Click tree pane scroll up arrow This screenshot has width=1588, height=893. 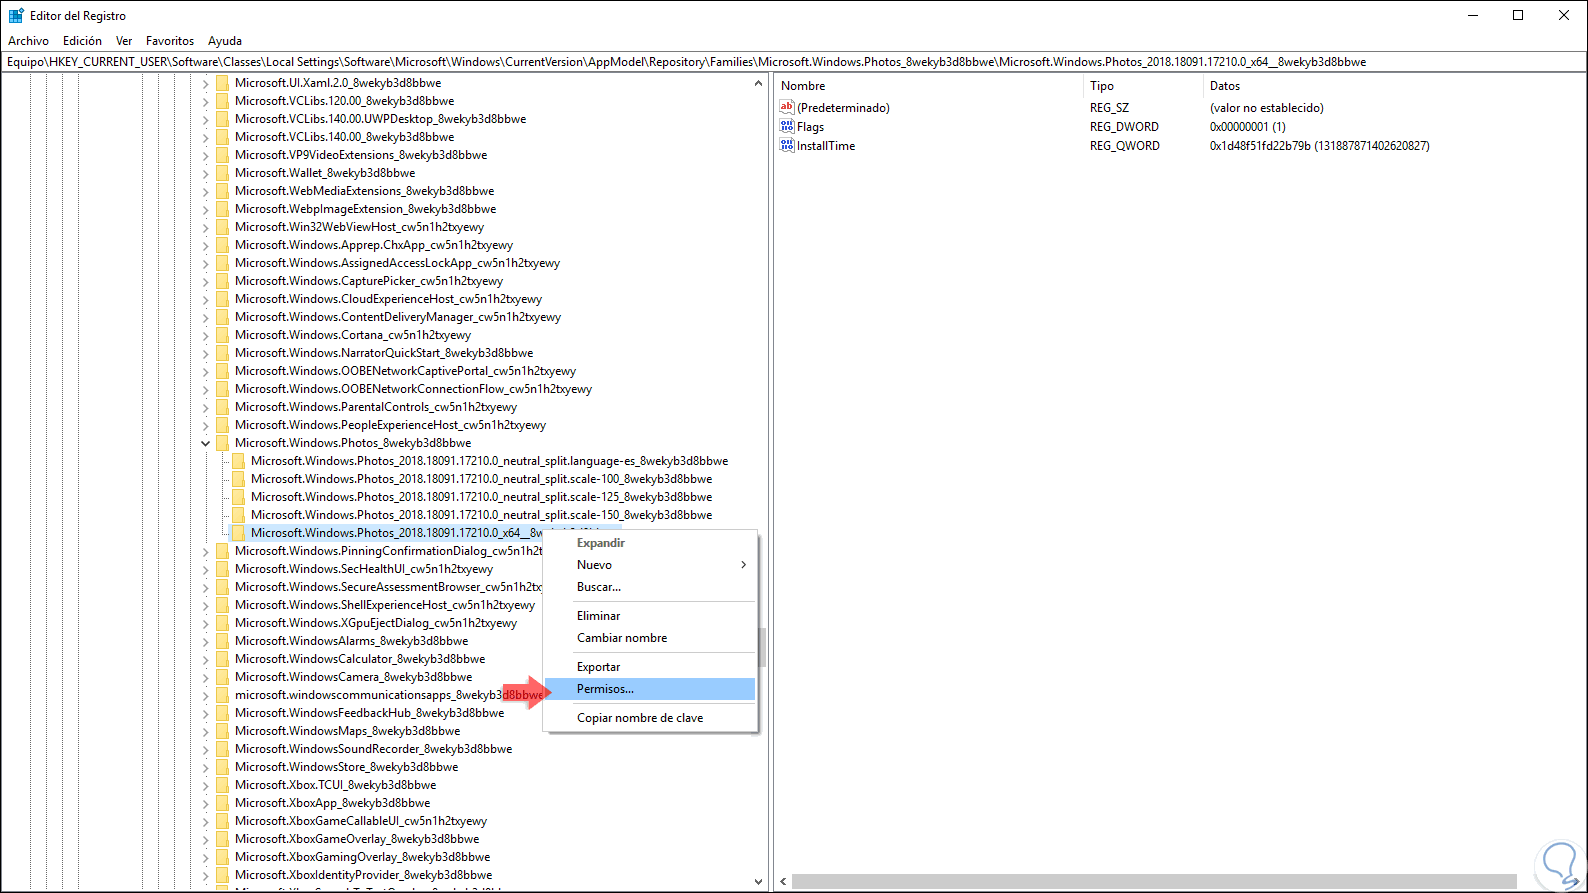pyautogui.click(x=758, y=84)
